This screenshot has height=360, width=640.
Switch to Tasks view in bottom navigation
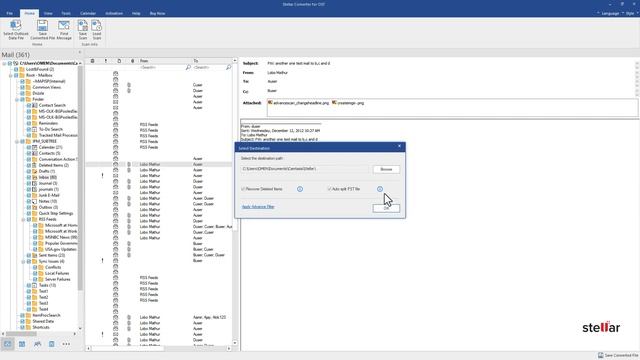(51, 344)
